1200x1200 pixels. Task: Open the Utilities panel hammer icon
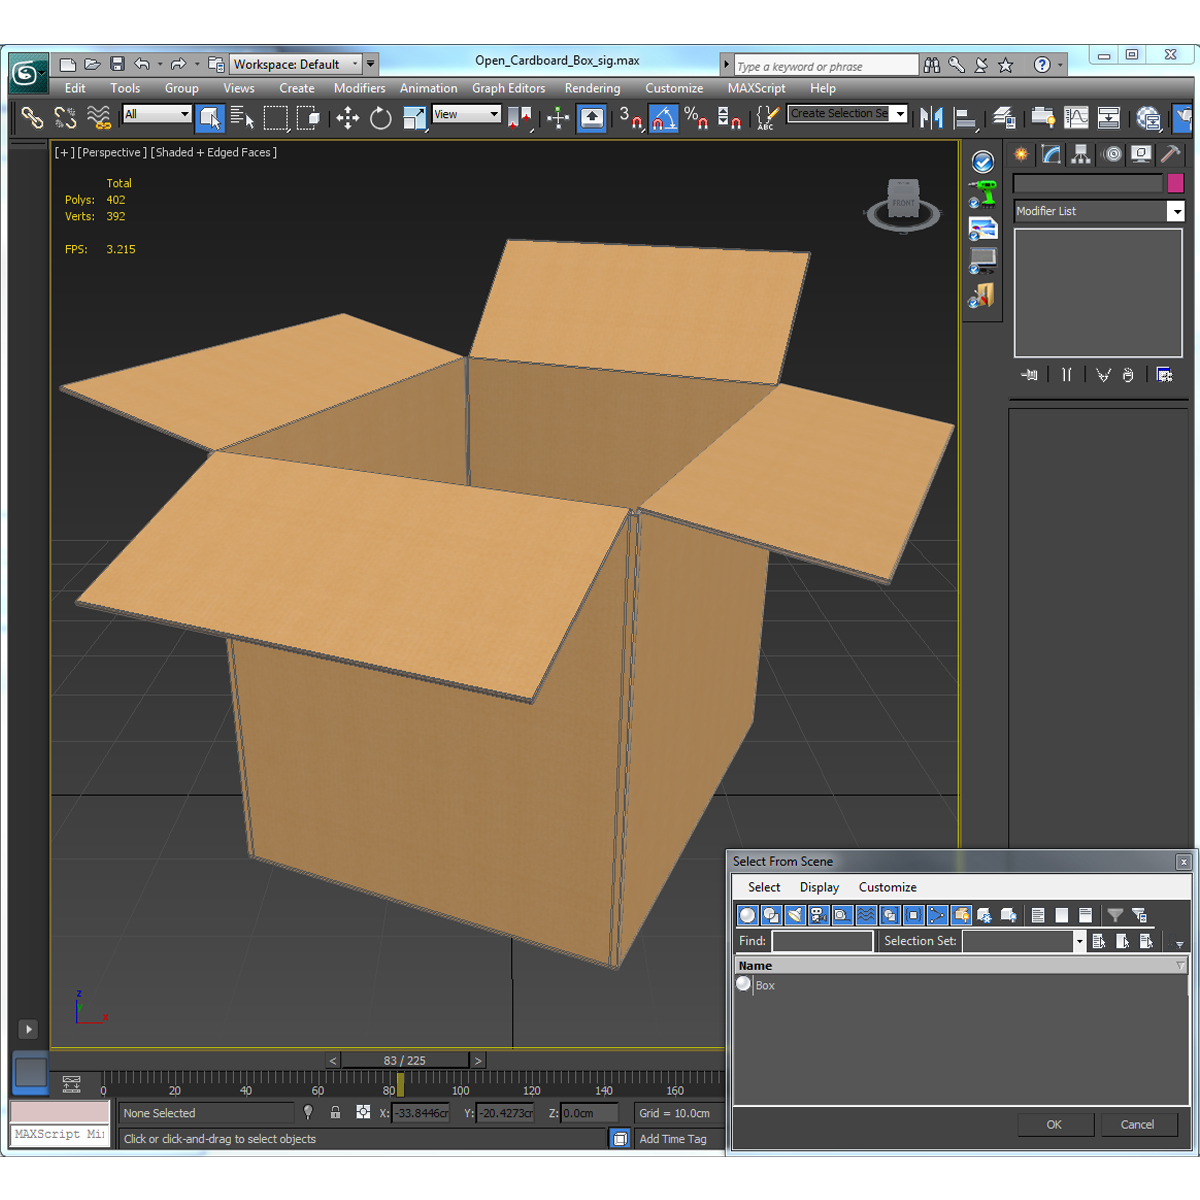(x=1171, y=154)
